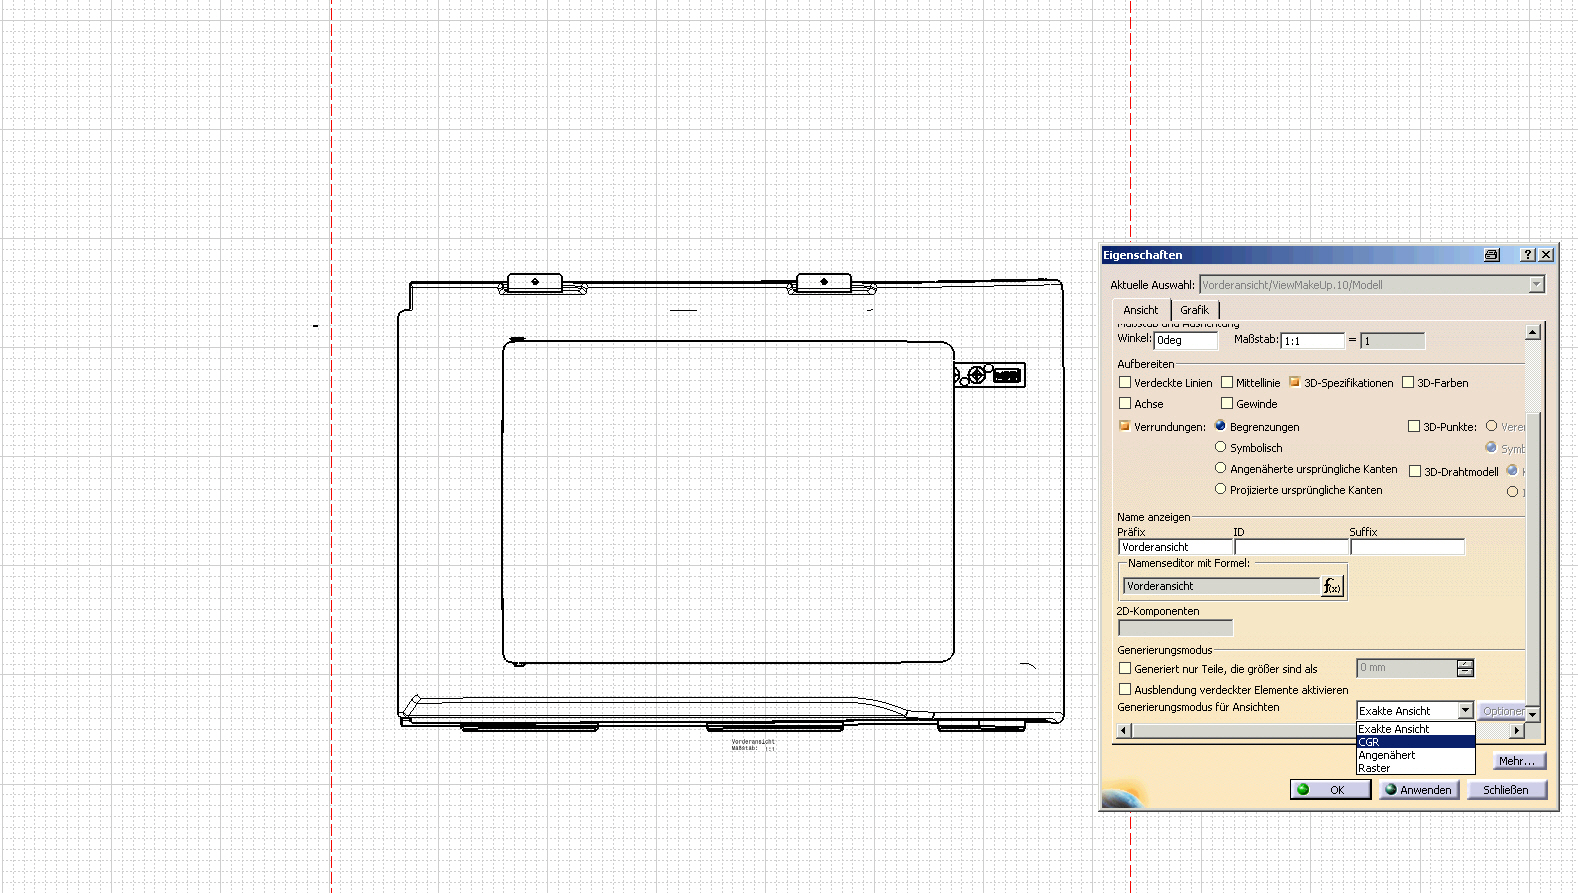This screenshot has width=1578, height=893.
Task: Choose 'Exakte Ansicht' from the dropdown list
Action: pyautogui.click(x=1415, y=729)
